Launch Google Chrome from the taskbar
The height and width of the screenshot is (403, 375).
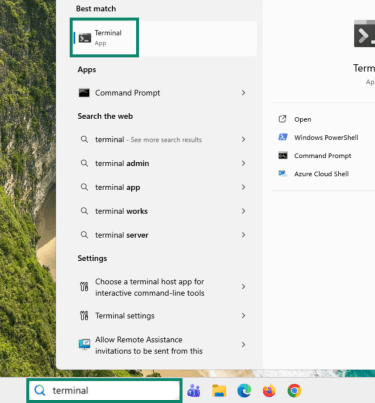click(x=294, y=391)
